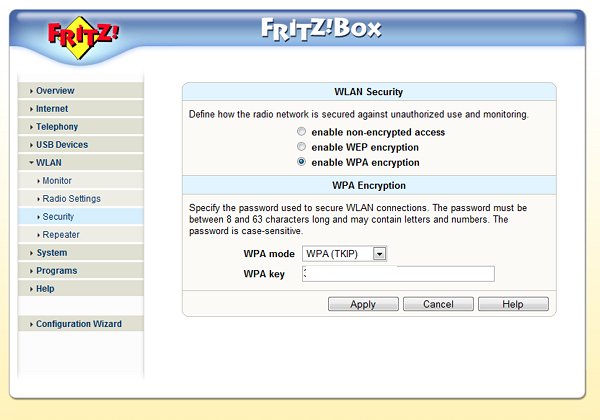Launch the Configuration Wizard
The width and height of the screenshot is (600, 420).
[x=78, y=324]
